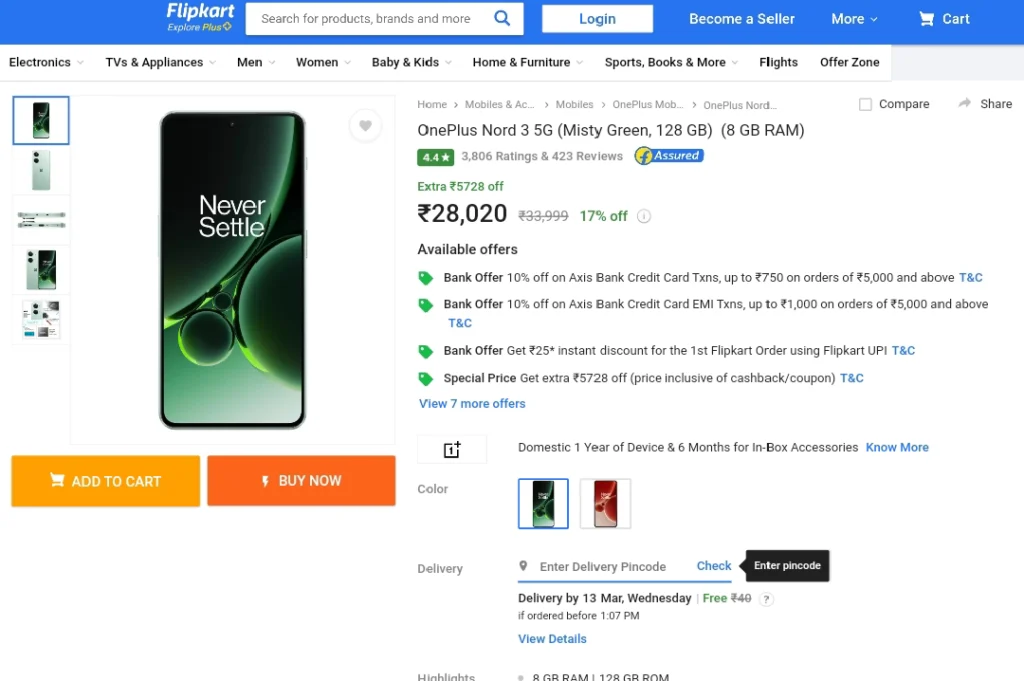Click the price info circle icon
This screenshot has height=681, width=1024.
tap(644, 216)
